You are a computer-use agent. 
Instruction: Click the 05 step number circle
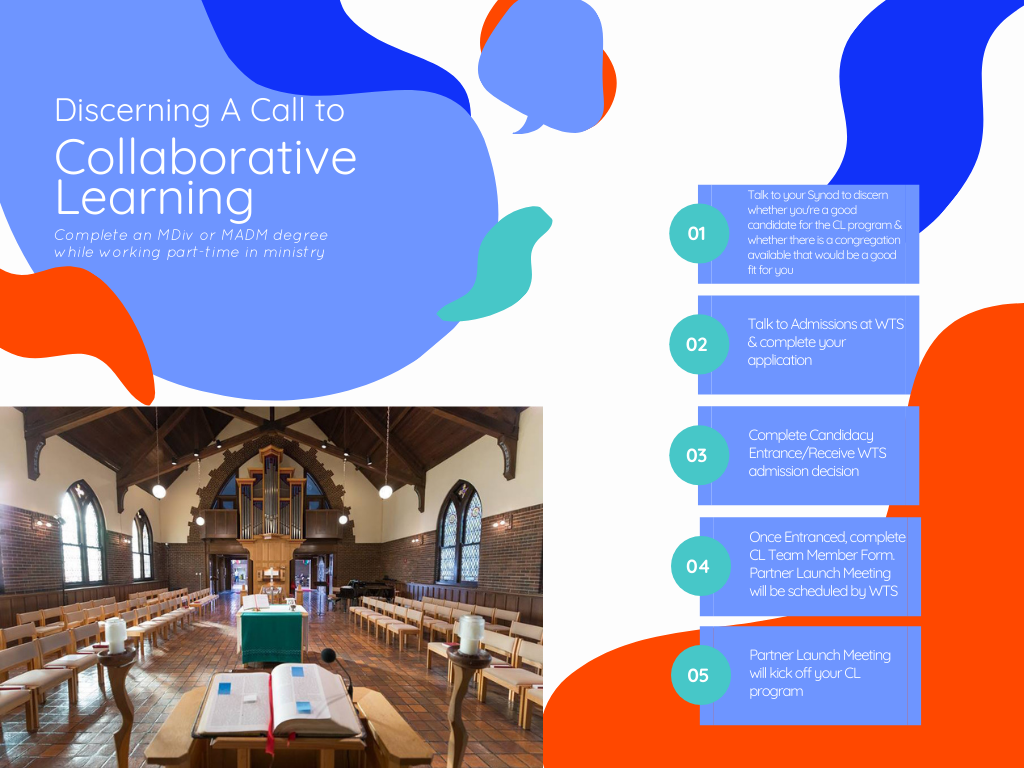[x=700, y=675]
